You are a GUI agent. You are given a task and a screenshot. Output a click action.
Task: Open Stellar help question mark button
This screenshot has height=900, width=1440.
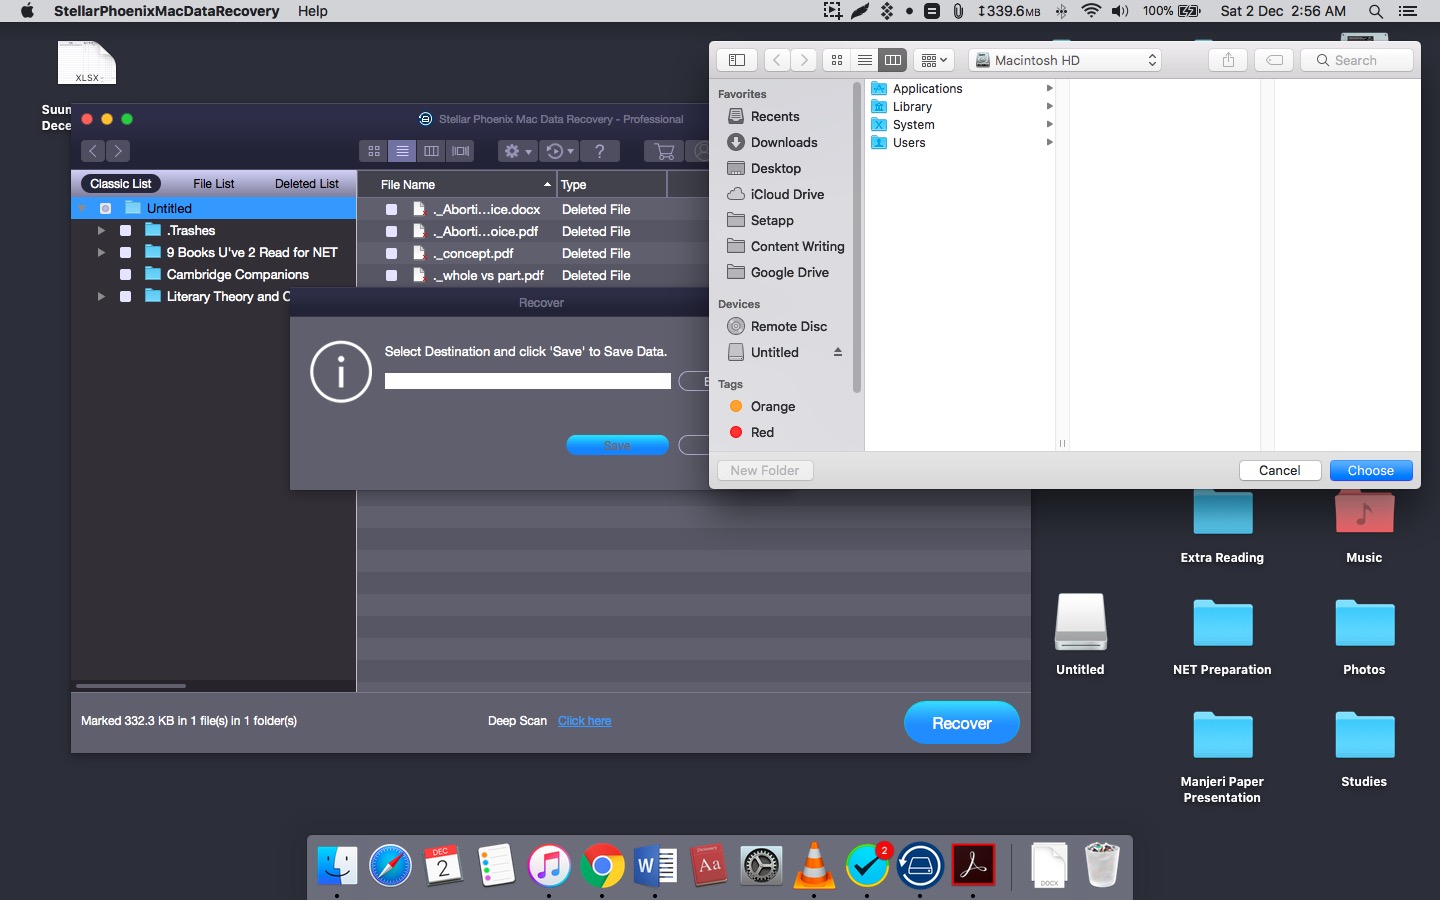pos(599,151)
